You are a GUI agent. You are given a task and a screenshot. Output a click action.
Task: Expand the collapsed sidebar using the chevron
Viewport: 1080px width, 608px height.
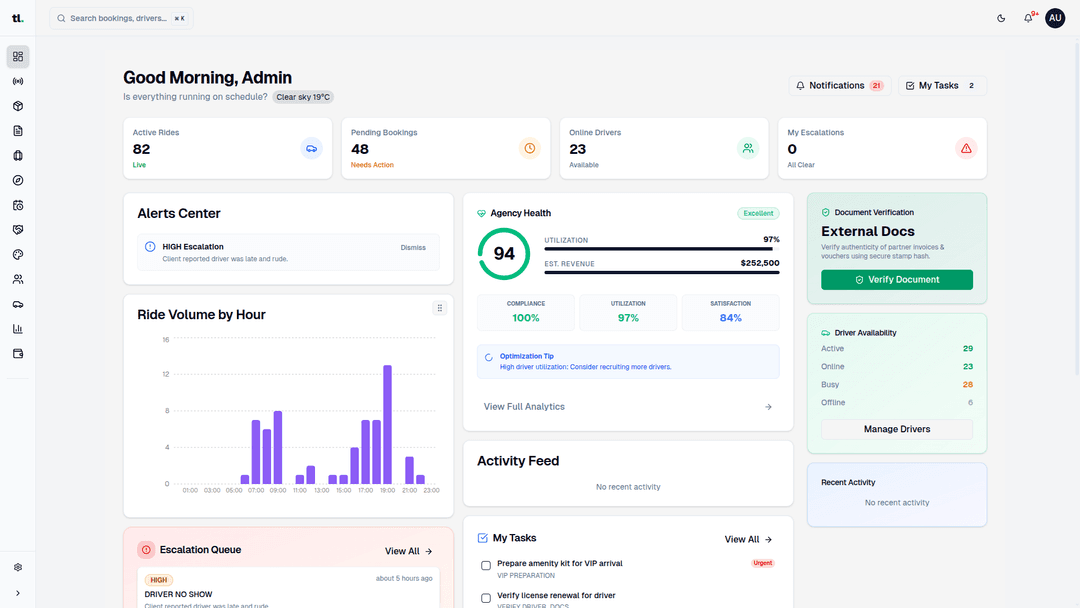pyautogui.click(x=17, y=590)
